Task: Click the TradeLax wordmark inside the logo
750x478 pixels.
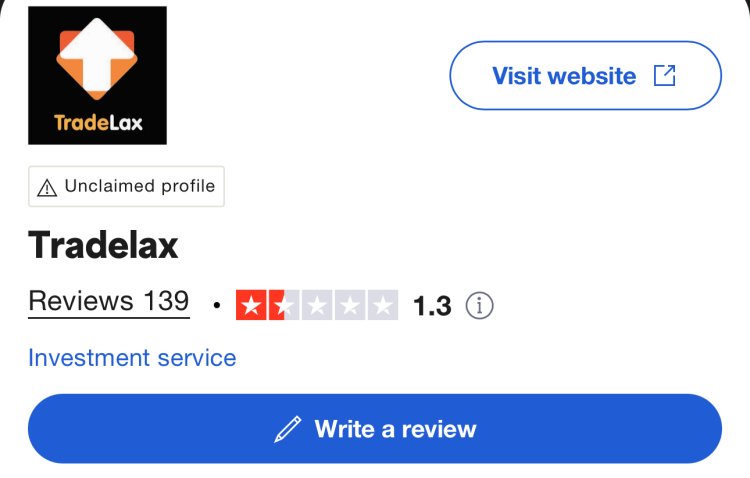Action: [x=98, y=123]
